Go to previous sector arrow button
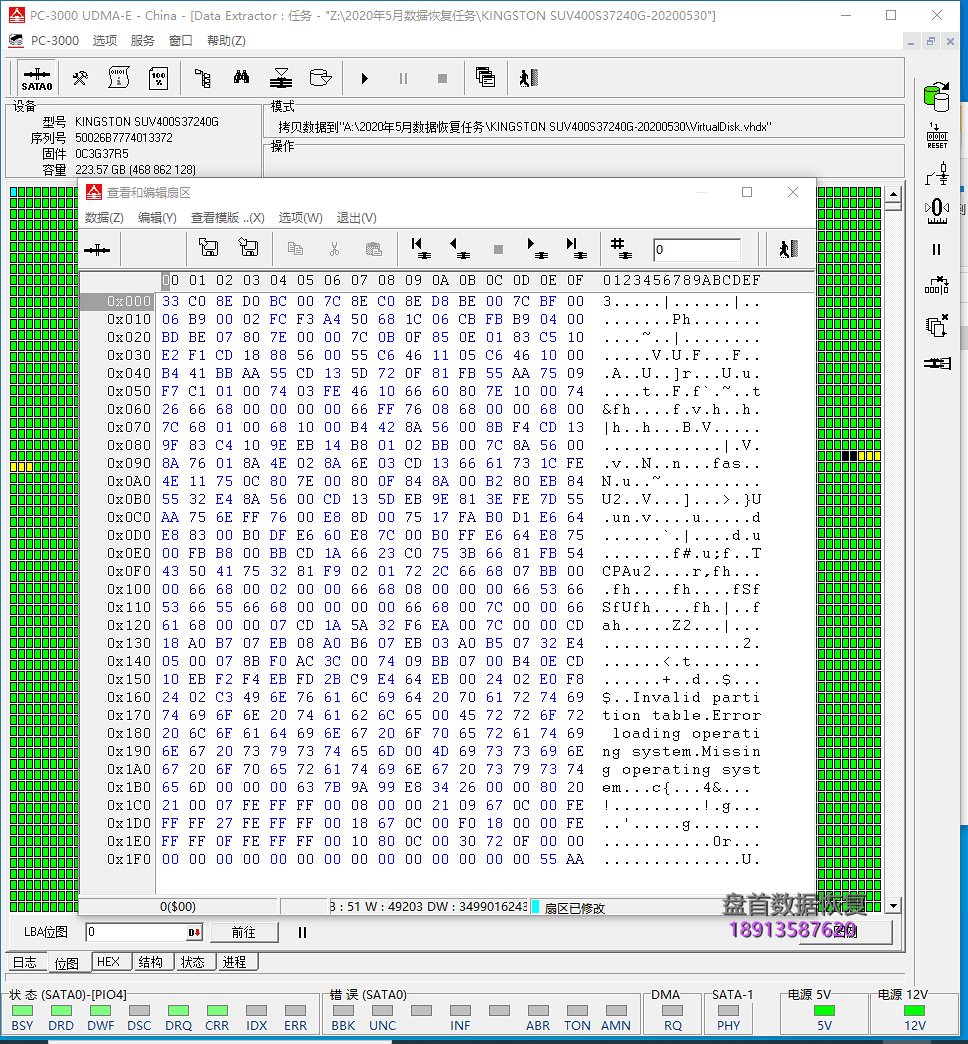Image resolution: width=968 pixels, height=1044 pixels. 459,248
